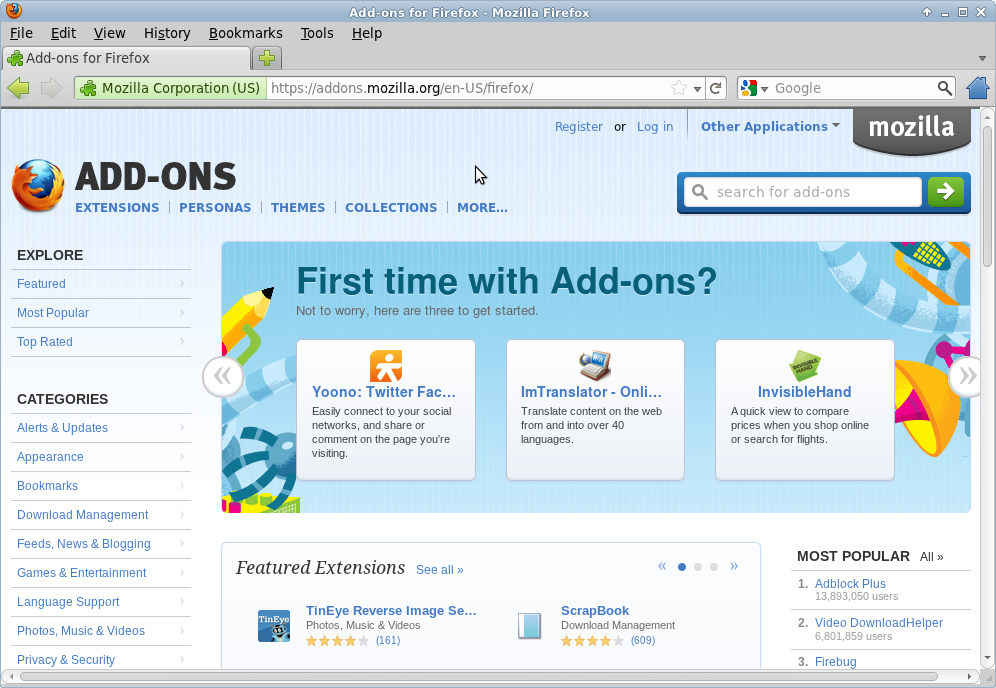Viewport: 996px width, 688px height.
Task: Click the Google search input field
Action: pyautogui.click(x=853, y=88)
